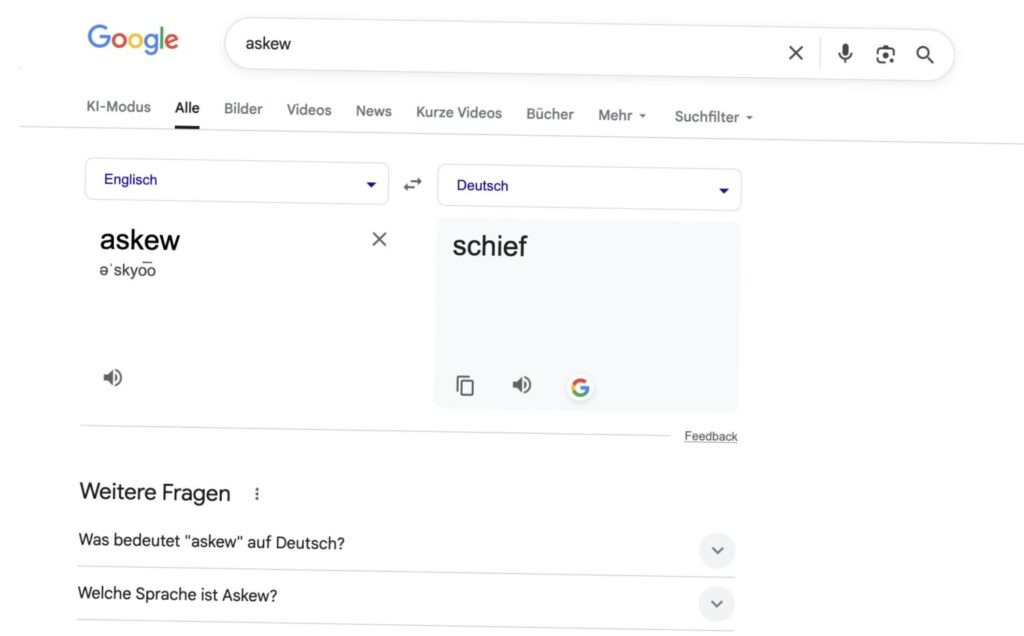Copy the translation with the copy icon
Screen dimensions: 1024x636
click(464, 385)
